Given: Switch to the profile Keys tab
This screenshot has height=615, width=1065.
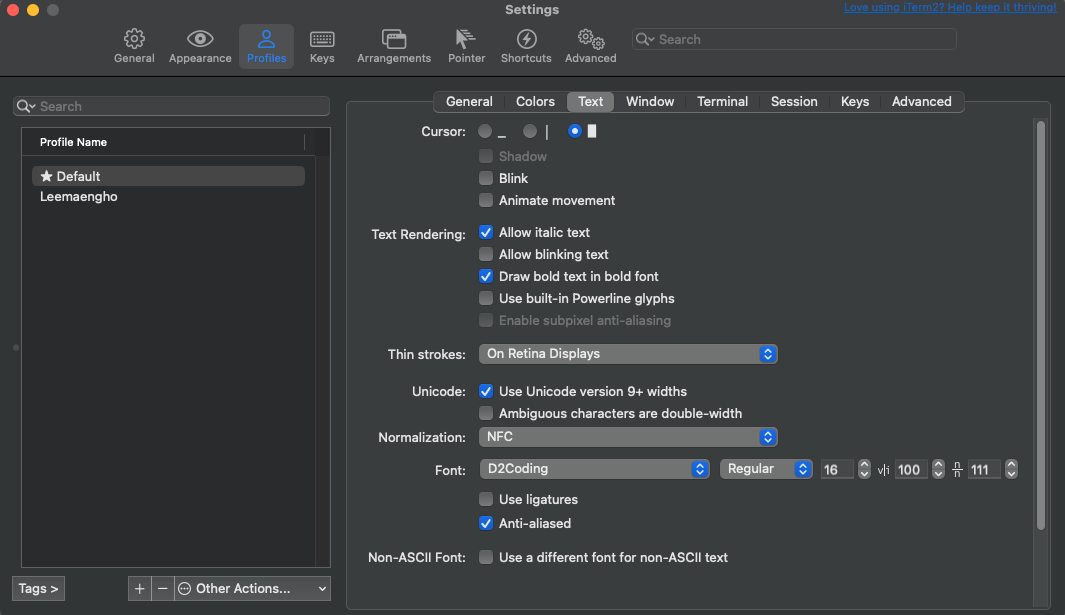Looking at the screenshot, I should [854, 101].
